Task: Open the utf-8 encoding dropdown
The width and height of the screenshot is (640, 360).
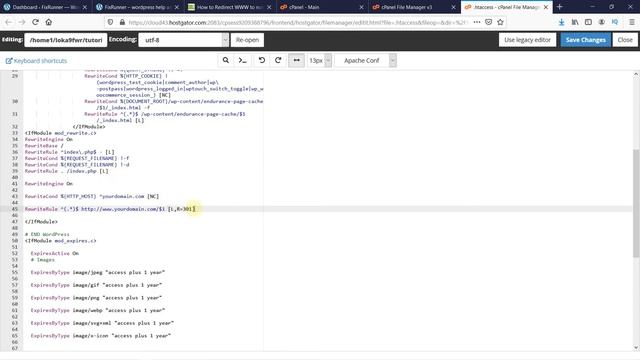Action: click(x=183, y=40)
